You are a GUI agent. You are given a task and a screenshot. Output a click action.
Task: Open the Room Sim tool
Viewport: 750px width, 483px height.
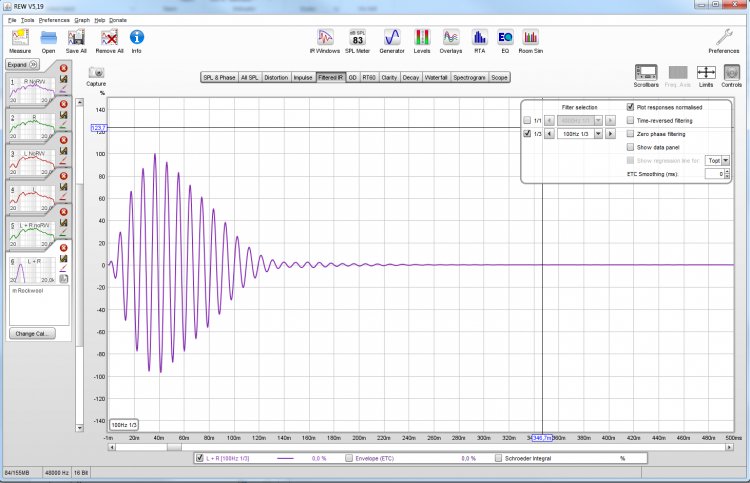tap(530, 37)
